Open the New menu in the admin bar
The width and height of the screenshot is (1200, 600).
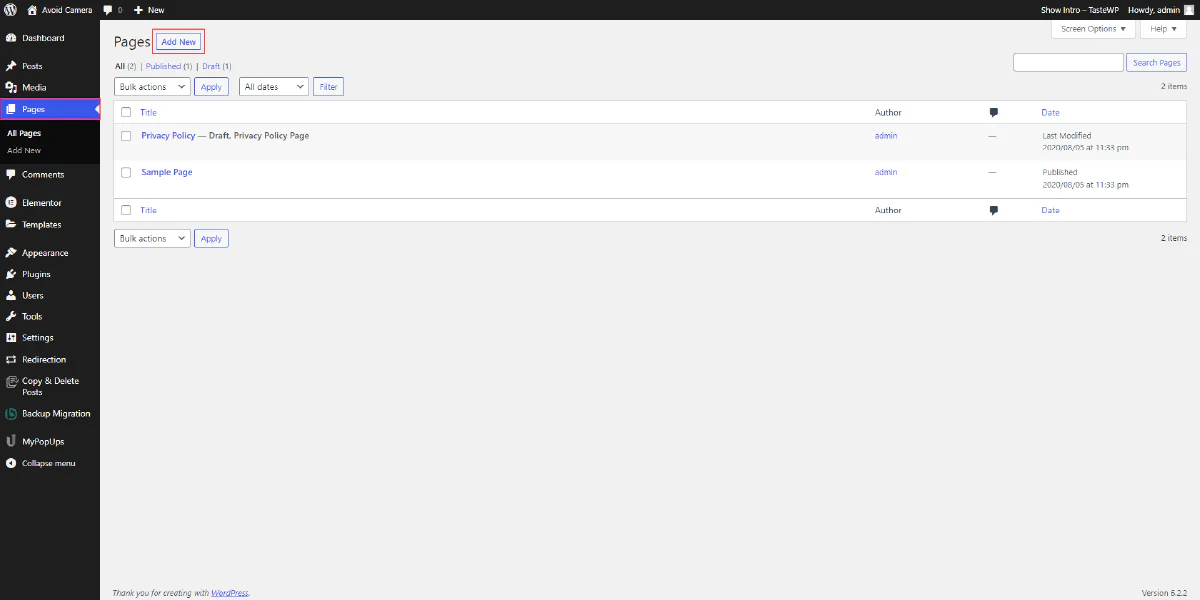tap(148, 9)
